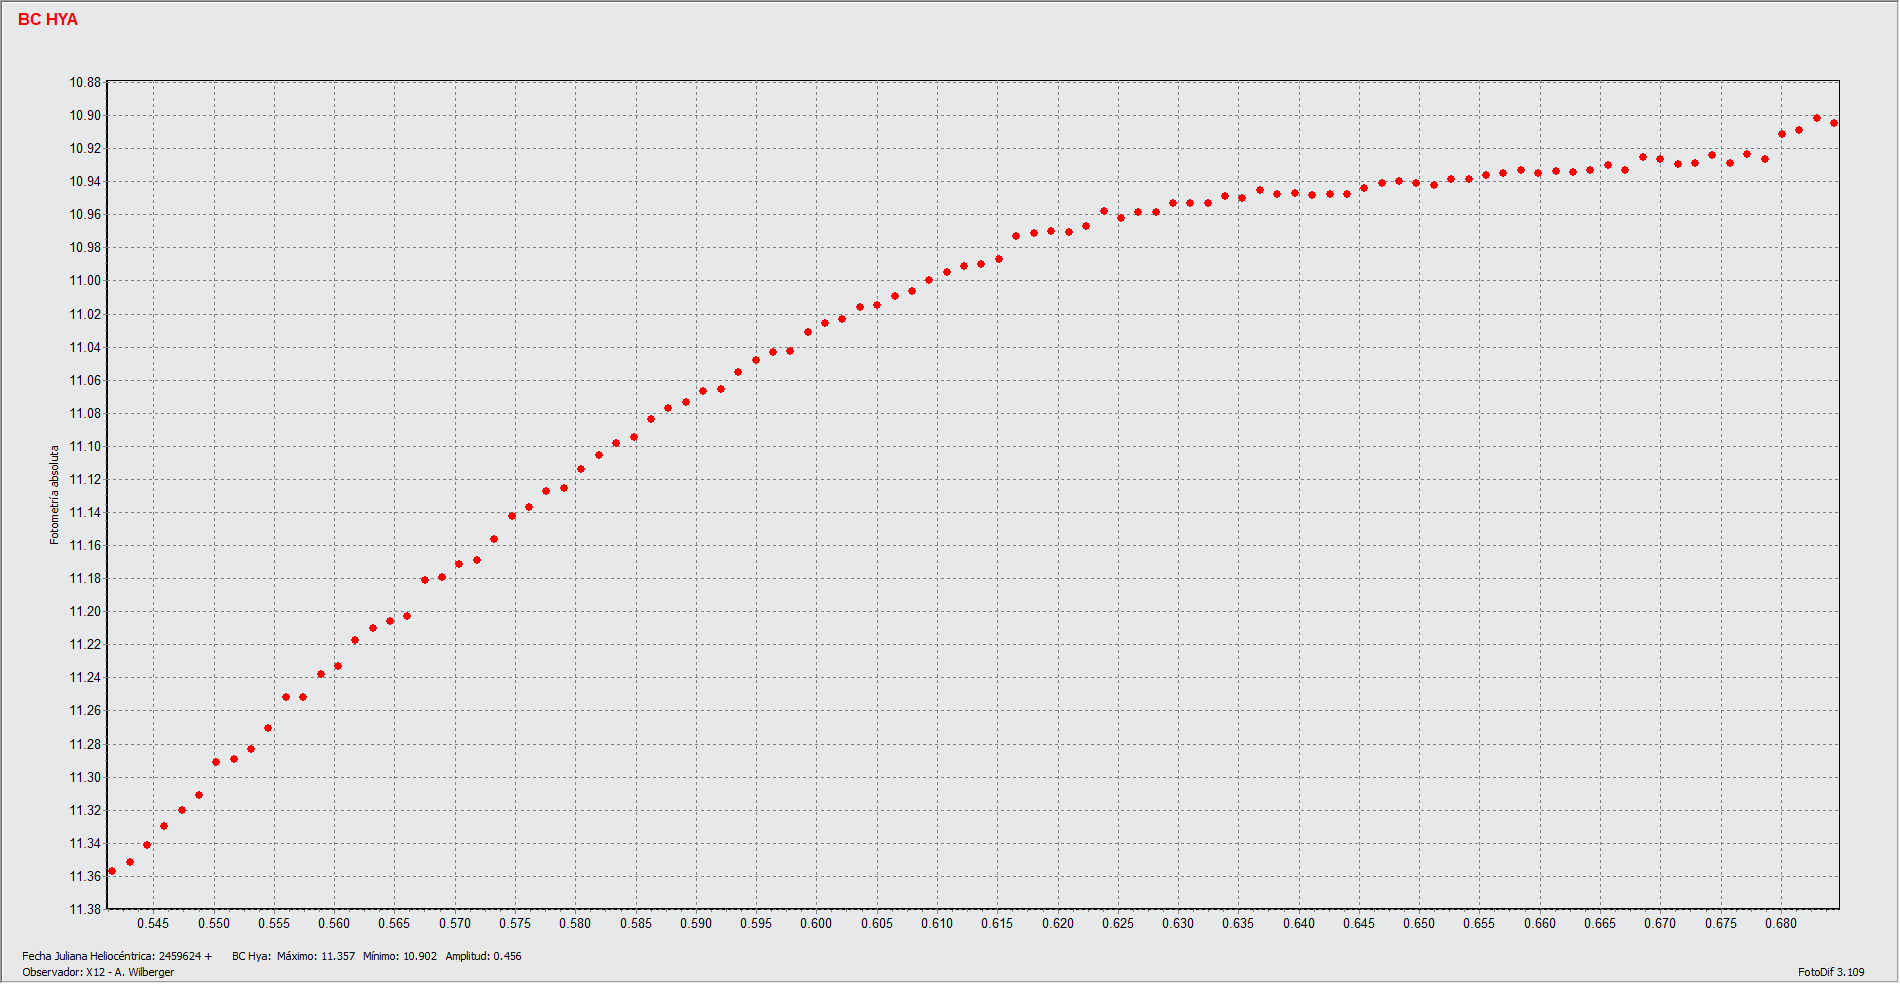Click the 0.680 x-axis tick label
Image resolution: width=1900 pixels, height=984 pixels.
(x=1780, y=924)
